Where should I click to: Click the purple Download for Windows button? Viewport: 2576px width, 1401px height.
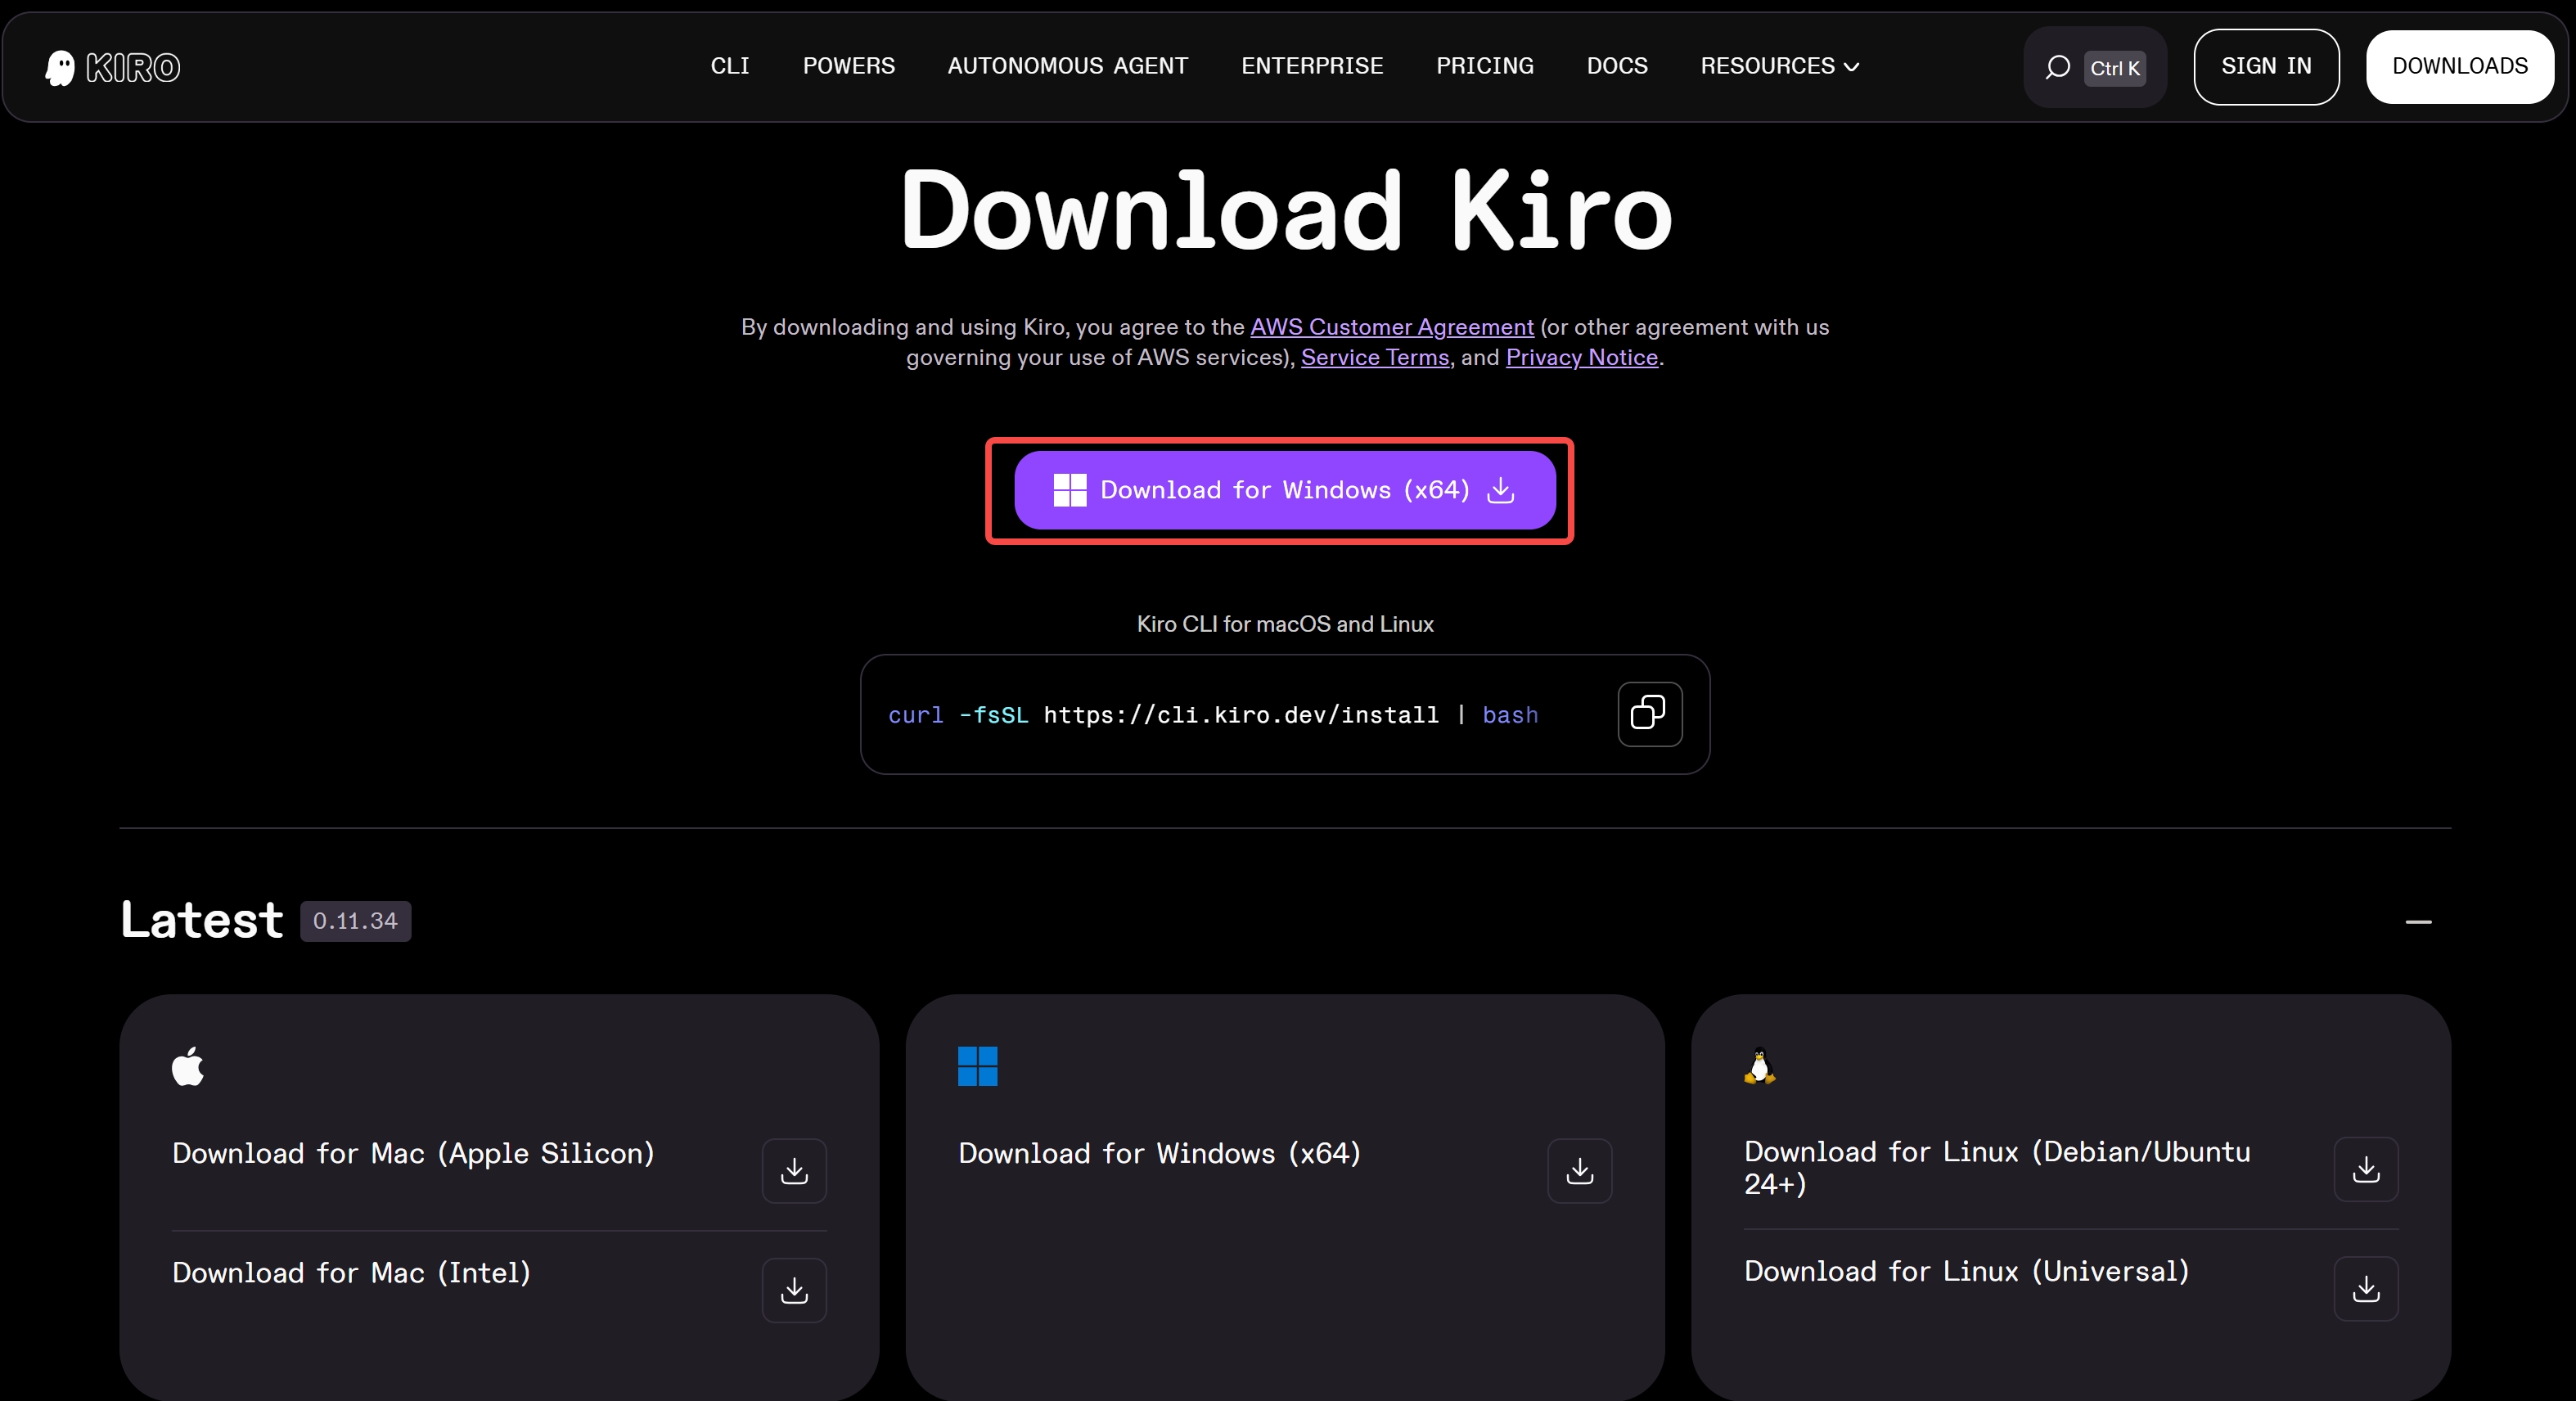pyautogui.click(x=1285, y=490)
